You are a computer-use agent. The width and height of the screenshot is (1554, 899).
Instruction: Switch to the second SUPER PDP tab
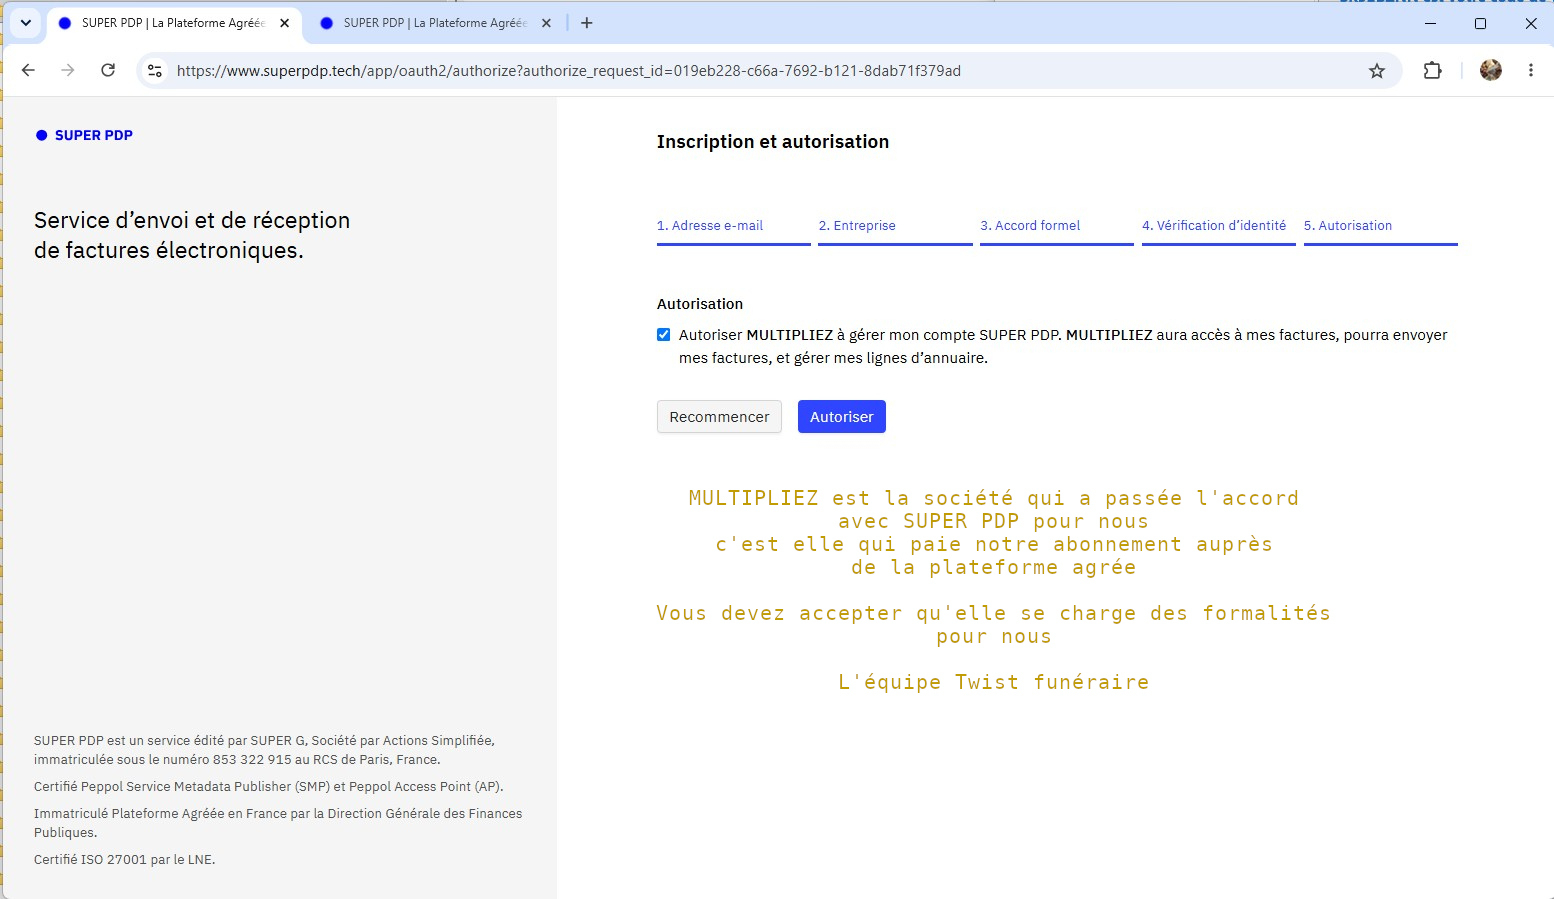tap(434, 23)
